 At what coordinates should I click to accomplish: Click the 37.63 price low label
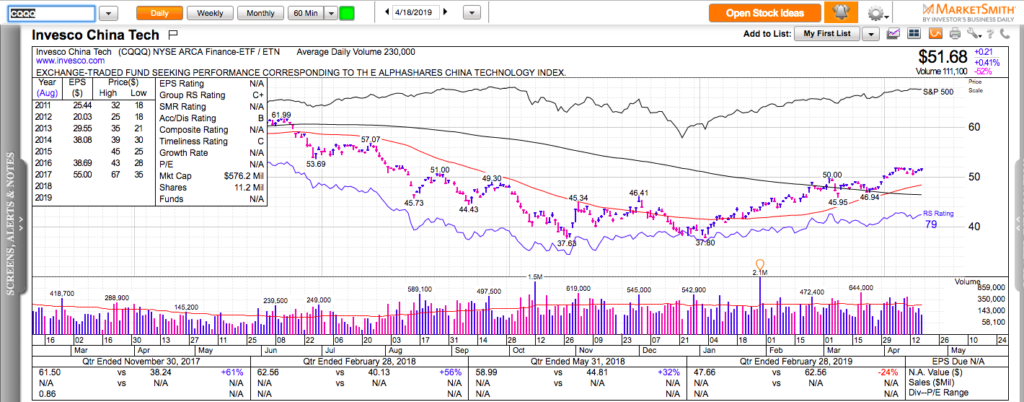(x=567, y=243)
